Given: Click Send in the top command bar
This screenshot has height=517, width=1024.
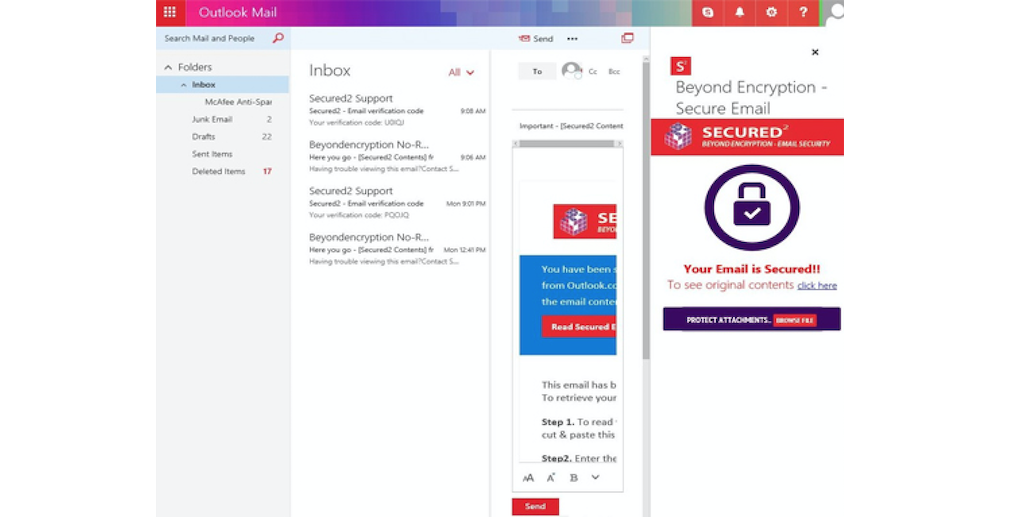Looking at the screenshot, I should tap(536, 39).
